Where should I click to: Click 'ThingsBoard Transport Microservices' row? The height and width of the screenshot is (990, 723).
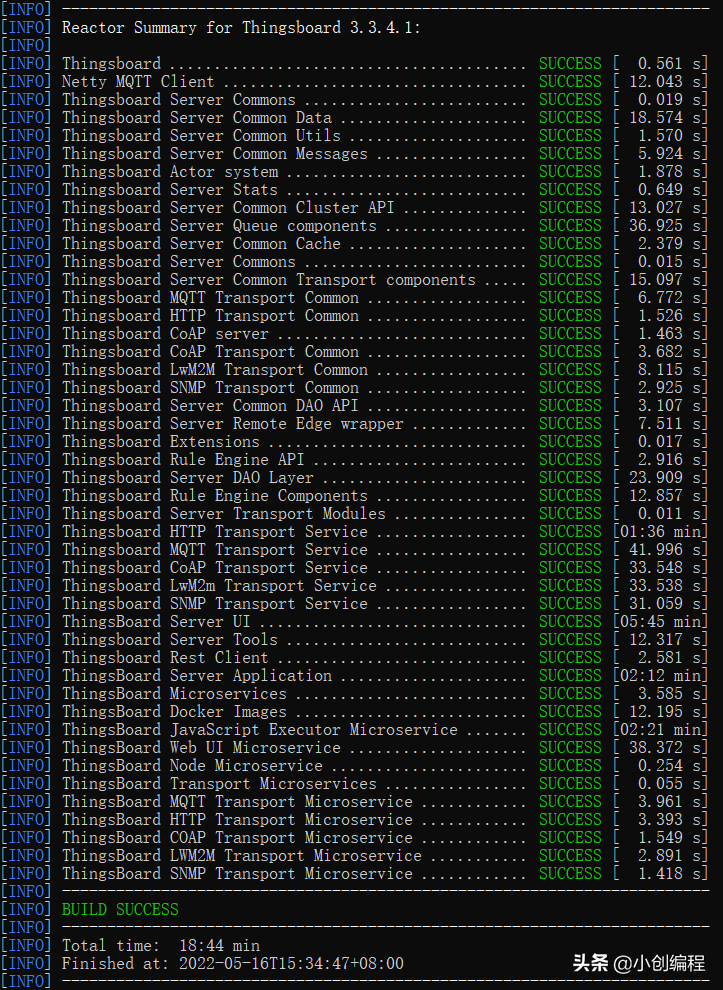tap(354, 784)
